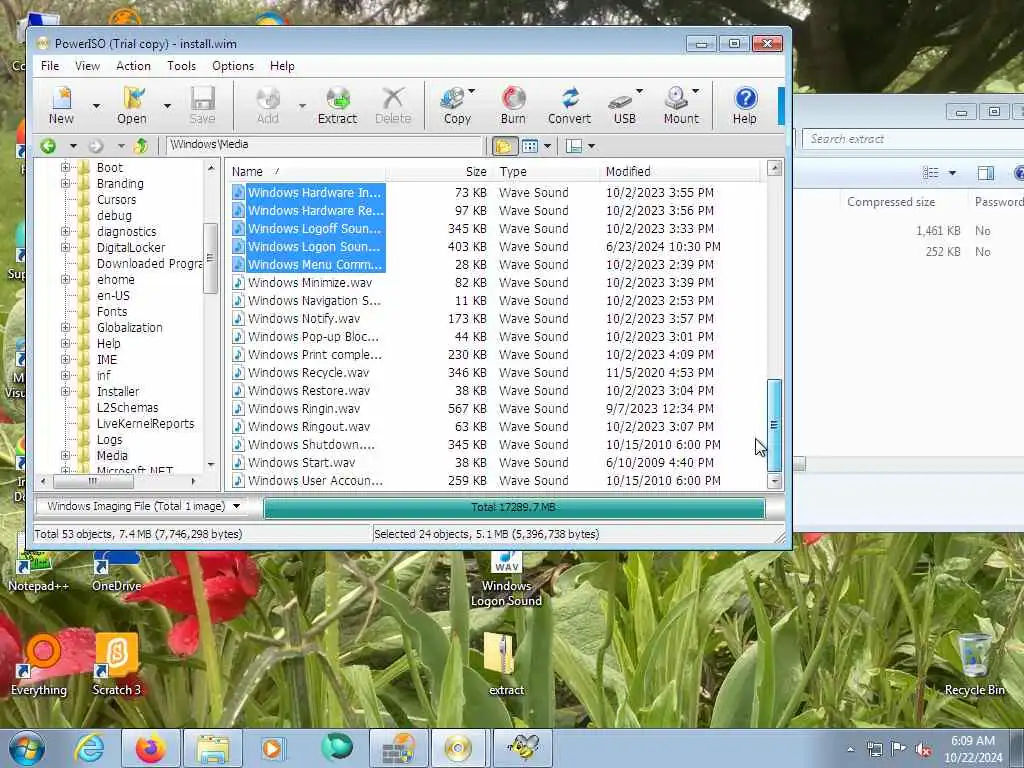This screenshot has height=768, width=1024.
Task: Click the Help toolbar icon
Action: (x=744, y=105)
